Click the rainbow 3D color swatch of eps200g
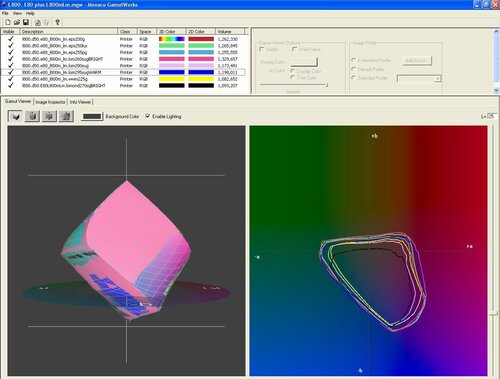 (172, 39)
